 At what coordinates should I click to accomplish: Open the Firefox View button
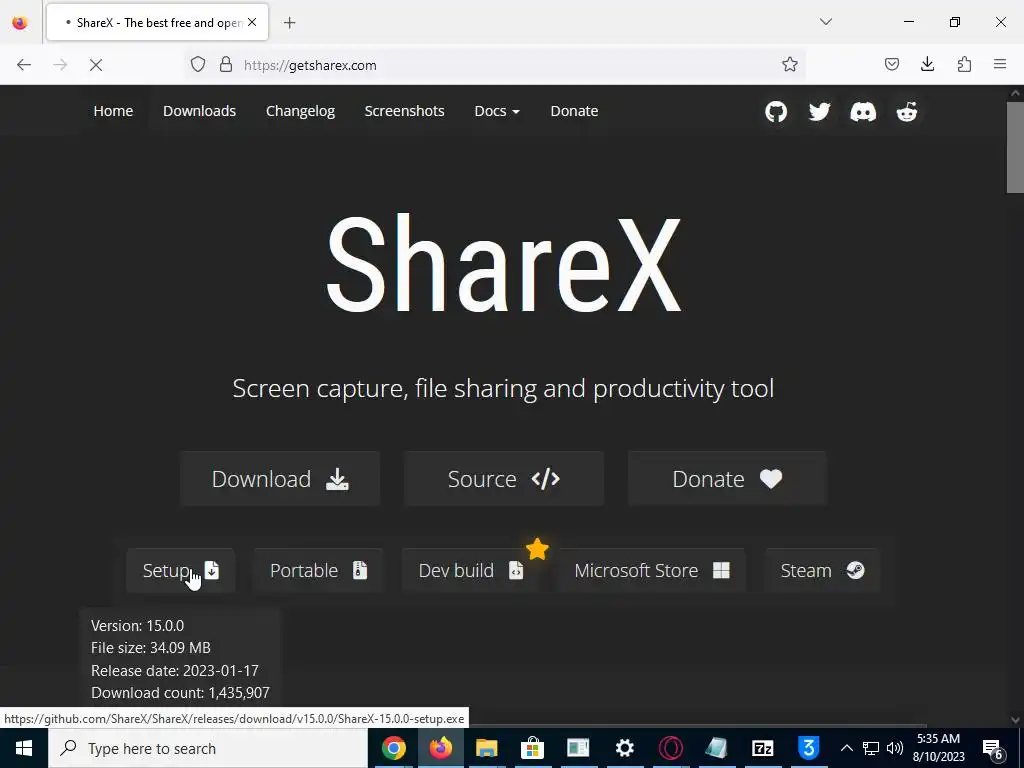20,22
